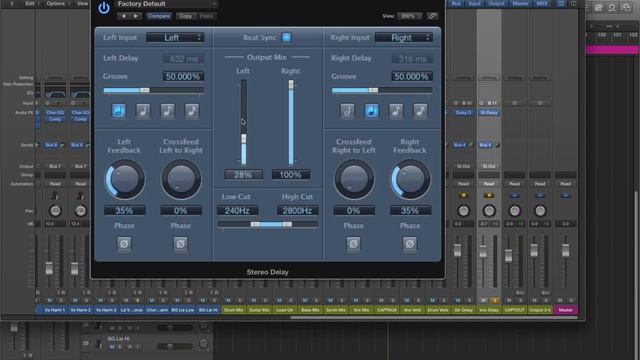
Task: Select right delay sixteenth note button
Action: point(420,111)
